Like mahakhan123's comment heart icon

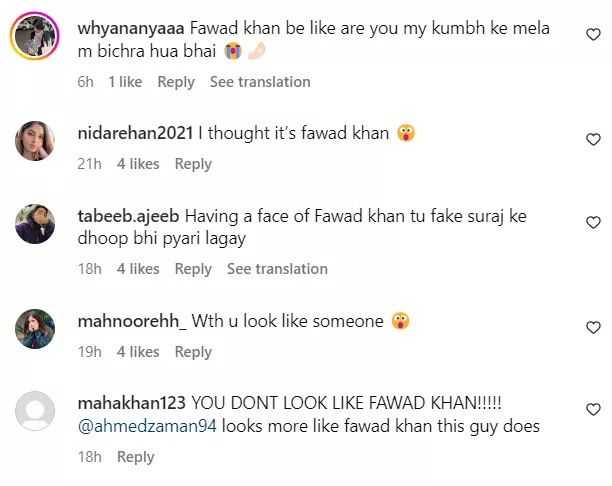click(592, 410)
